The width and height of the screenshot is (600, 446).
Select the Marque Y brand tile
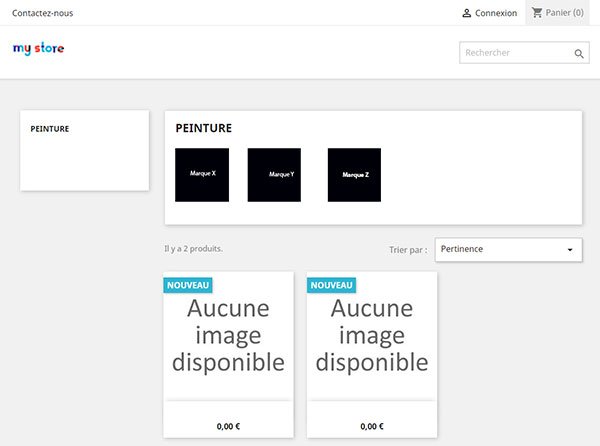click(x=274, y=175)
